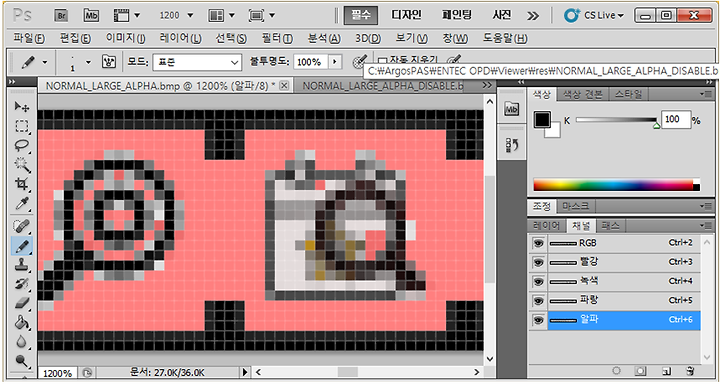The height and width of the screenshot is (386, 720).
Task: Open the brush preset picker arrow
Action: [x=88, y=62]
